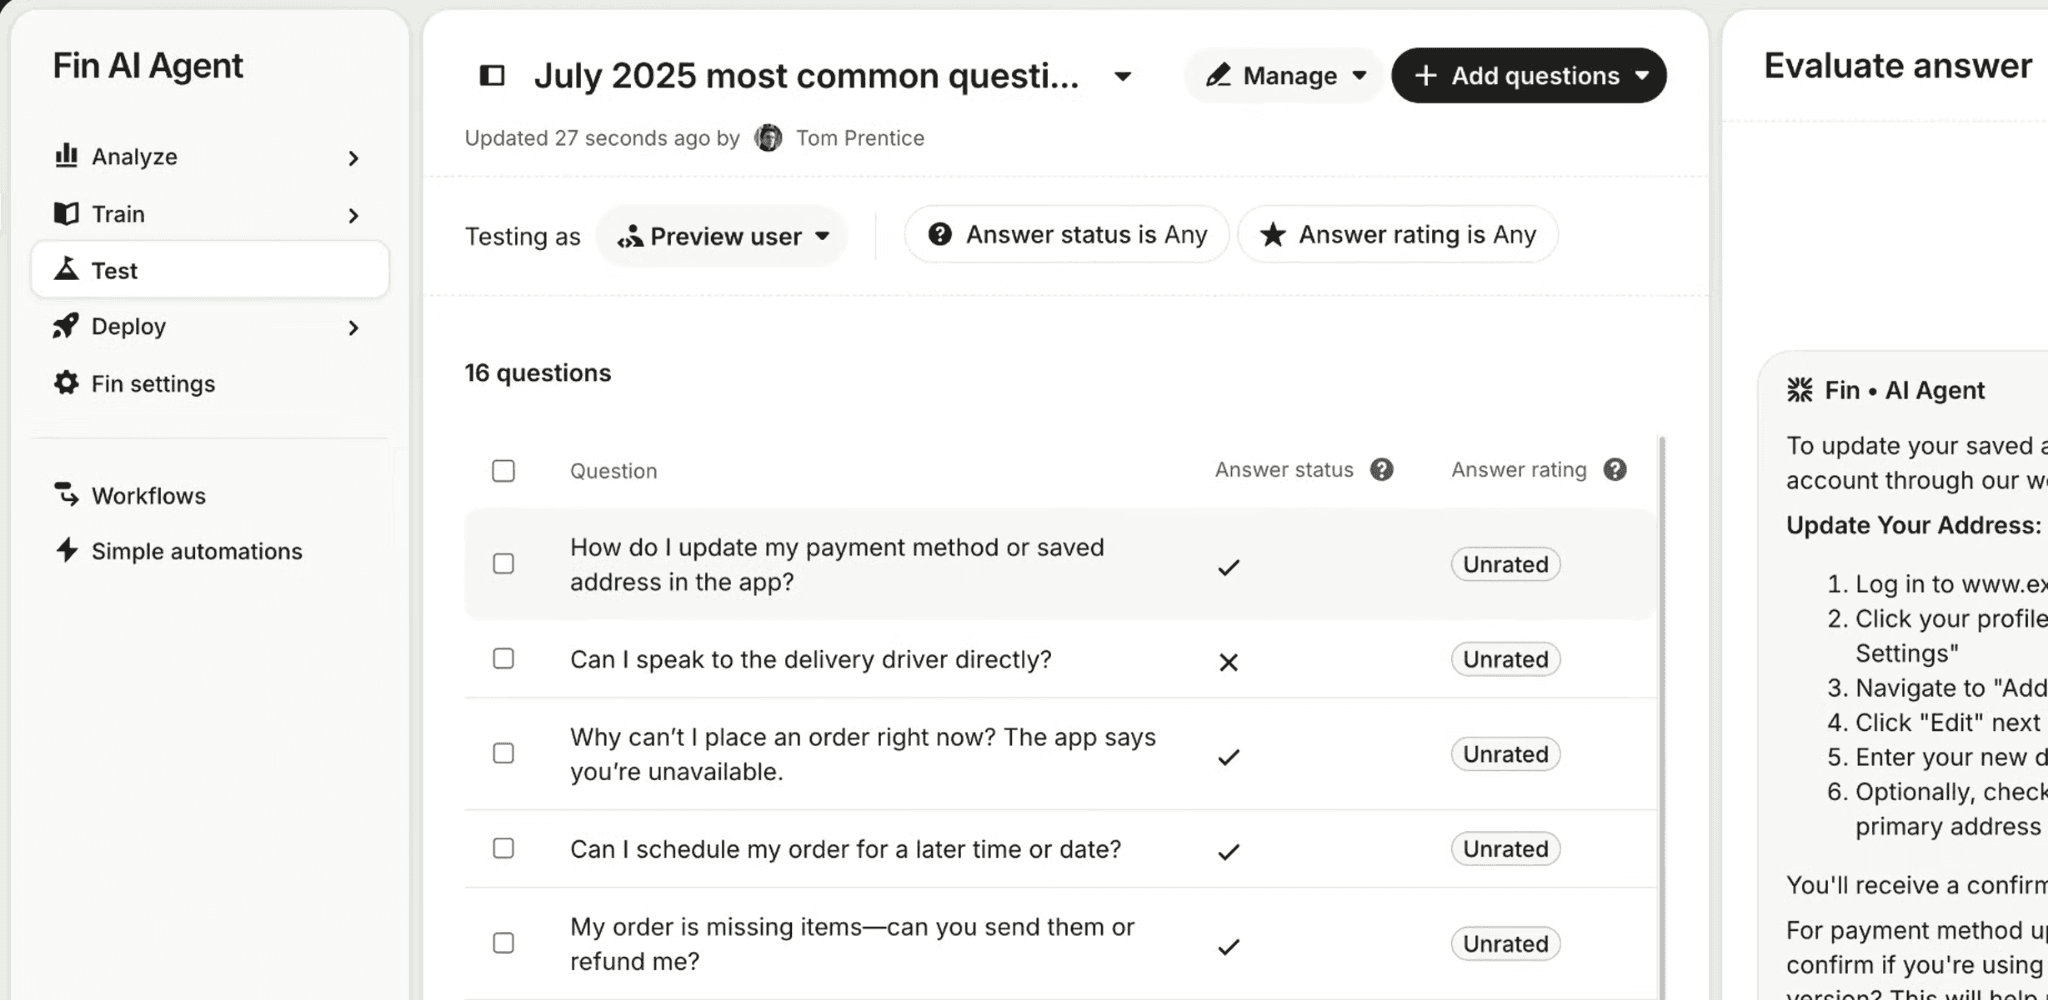Click the Deploy rocket icon
The width and height of the screenshot is (2048, 1000).
pos(66,326)
